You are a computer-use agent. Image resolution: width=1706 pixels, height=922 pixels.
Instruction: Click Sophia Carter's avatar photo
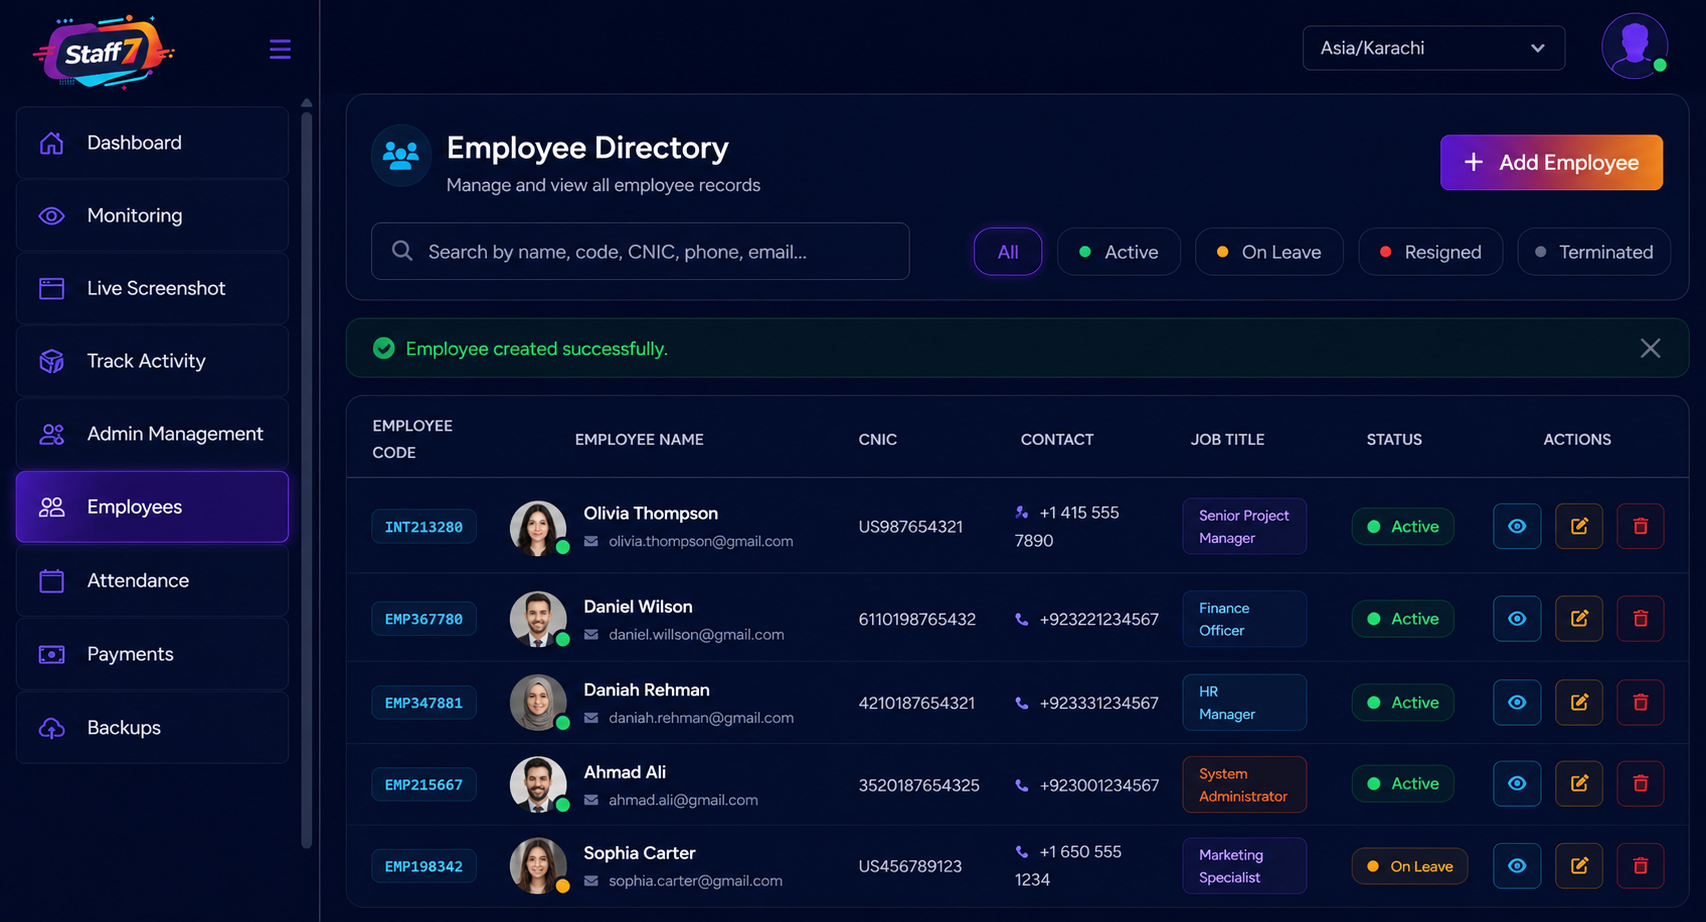[538, 866]
